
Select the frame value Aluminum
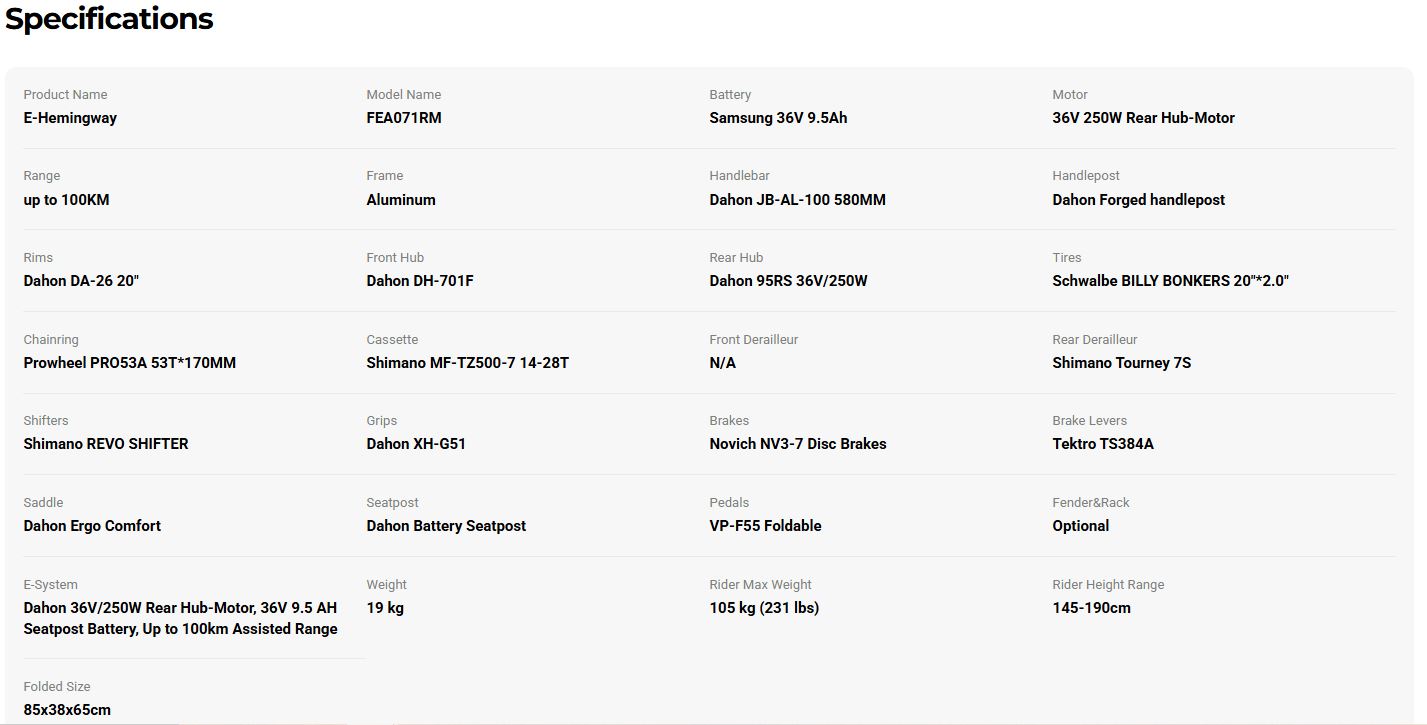pos(401,200)
